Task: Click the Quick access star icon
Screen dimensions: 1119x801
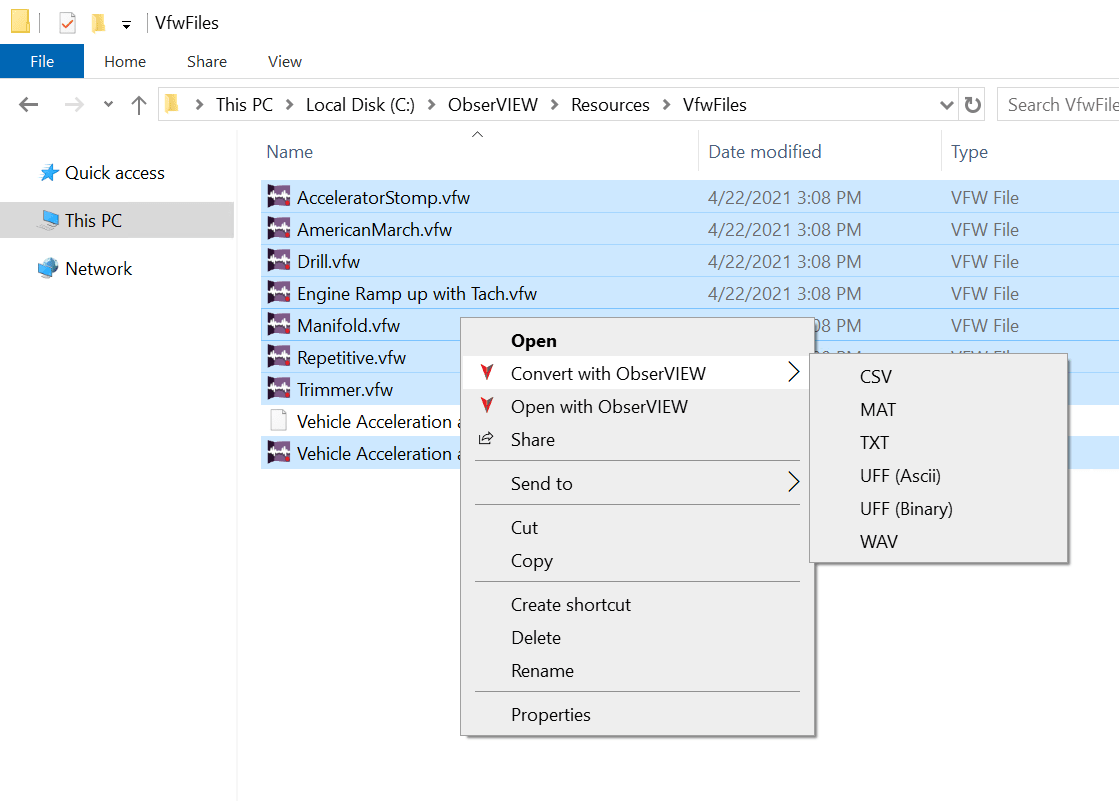Action: pyautogui.click(x=49, y=173)
